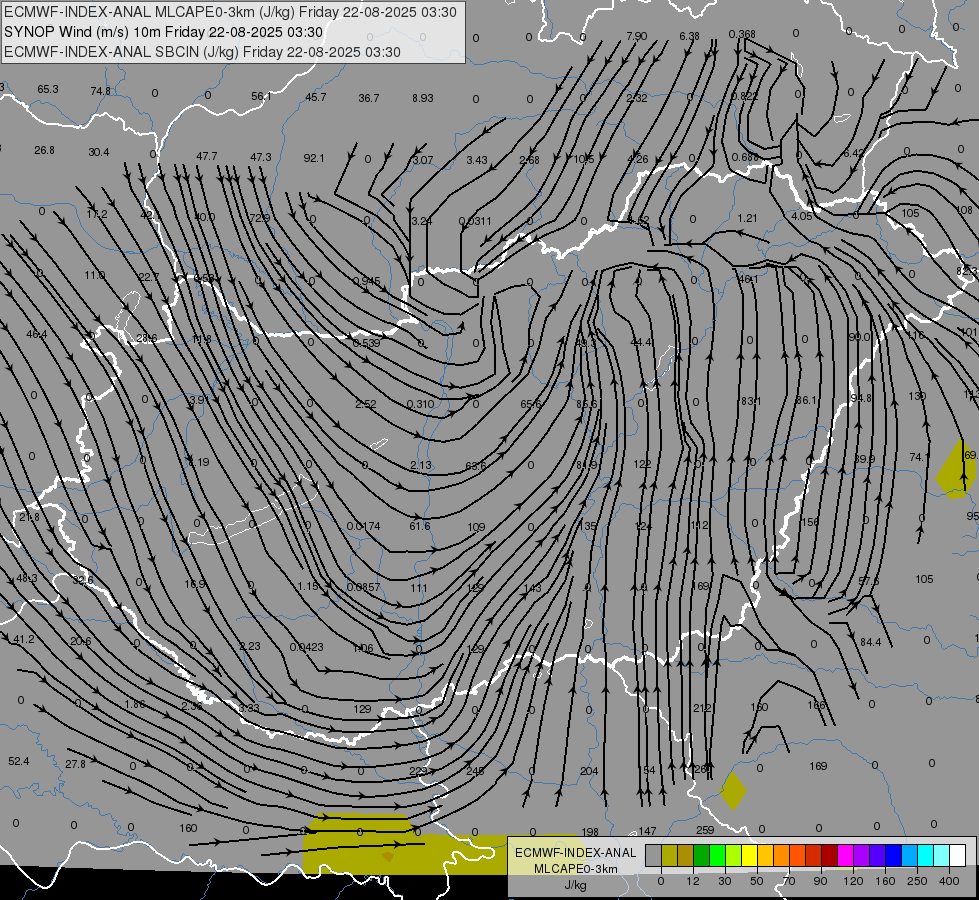979x900 pixels.
Task: Pick the dark green legend swatch
Action: point(702,856)
